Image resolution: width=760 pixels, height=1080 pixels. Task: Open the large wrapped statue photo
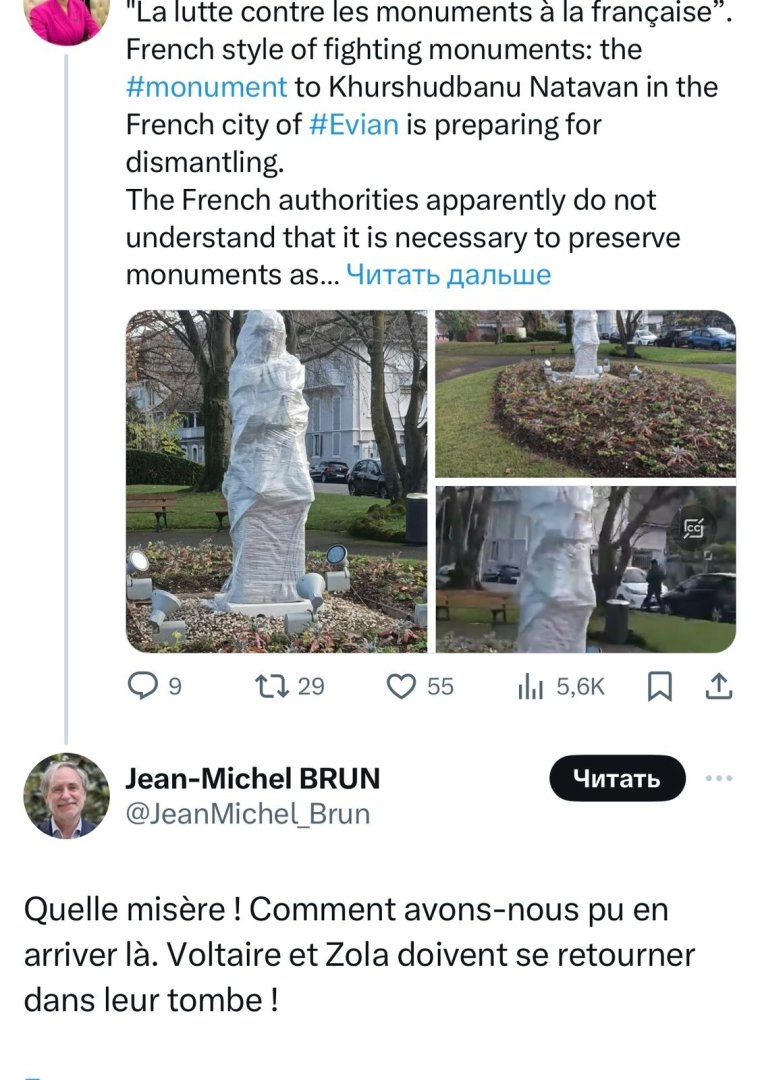pyautogui.click(x=276, y=481)
